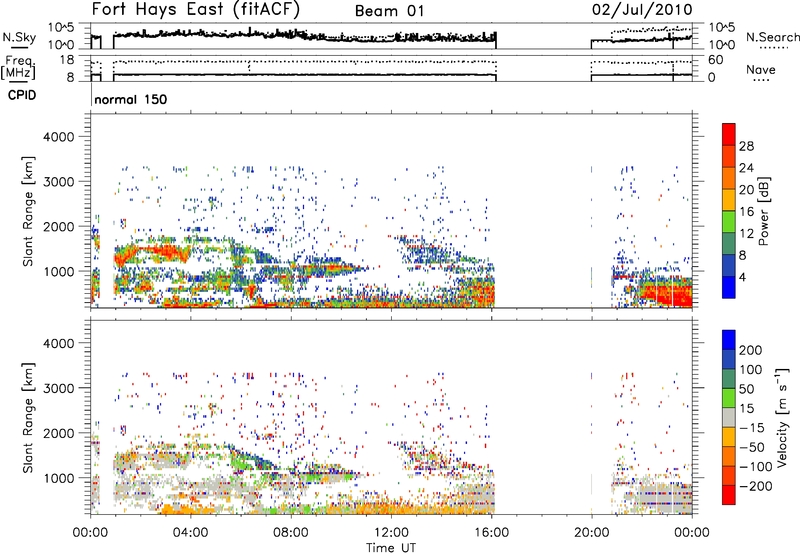
Task: Click the "18" frequency axis tick
Action: [67, 60]
